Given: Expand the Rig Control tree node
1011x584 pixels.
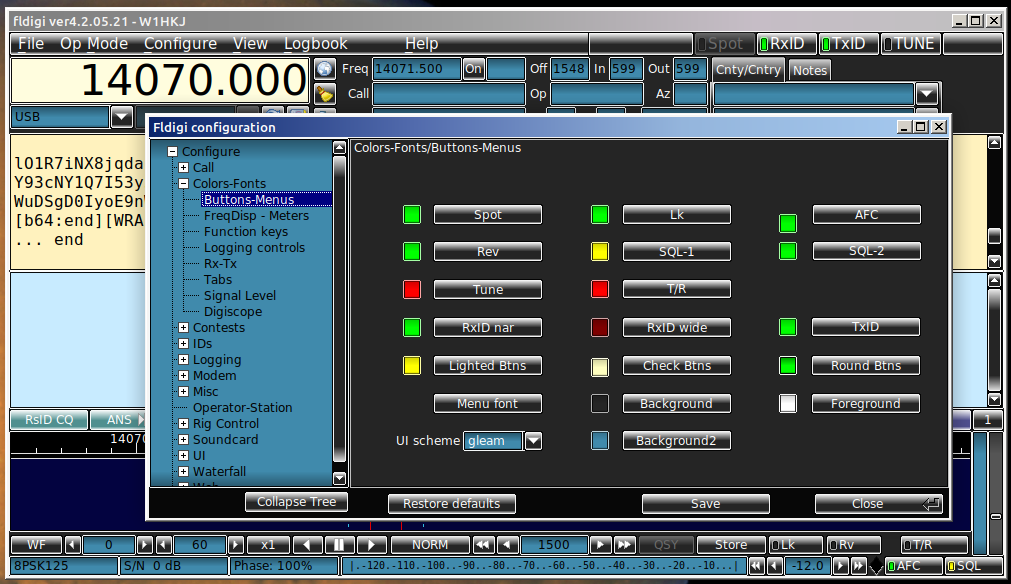Looking at the screenshot, I should tap(184, 423).
